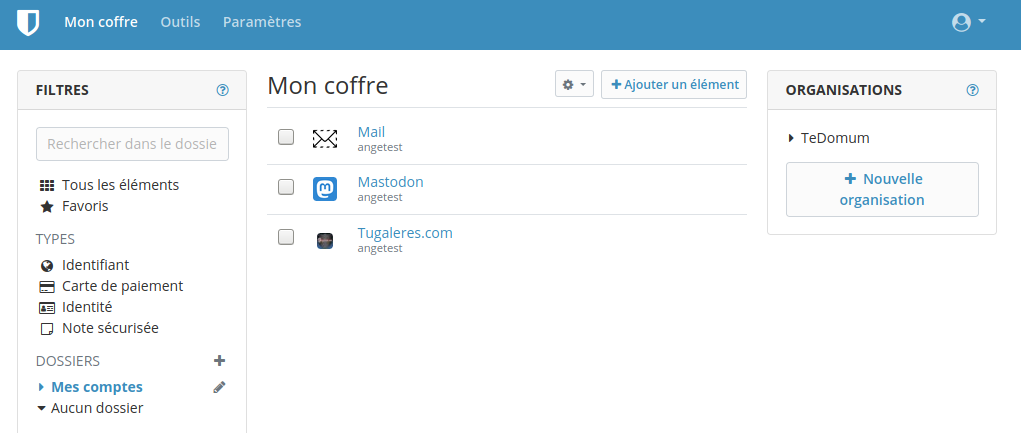Click the Mail entry envelope icon
This screenshot has width=1021, height=433.
click(x=325, y=139)
